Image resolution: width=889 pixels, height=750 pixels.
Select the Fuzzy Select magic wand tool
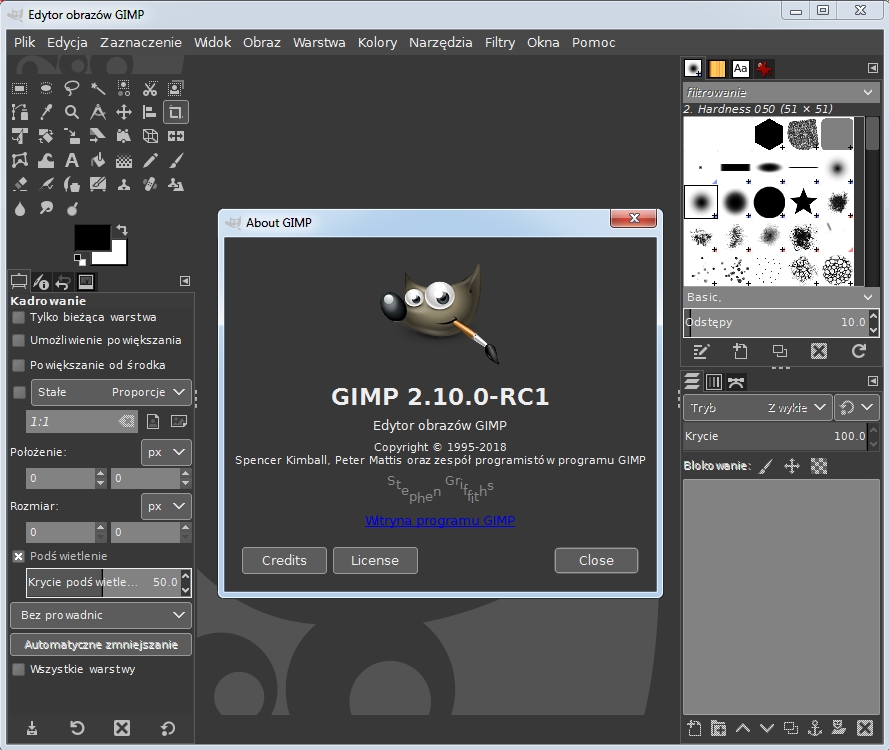coord(98,89)
